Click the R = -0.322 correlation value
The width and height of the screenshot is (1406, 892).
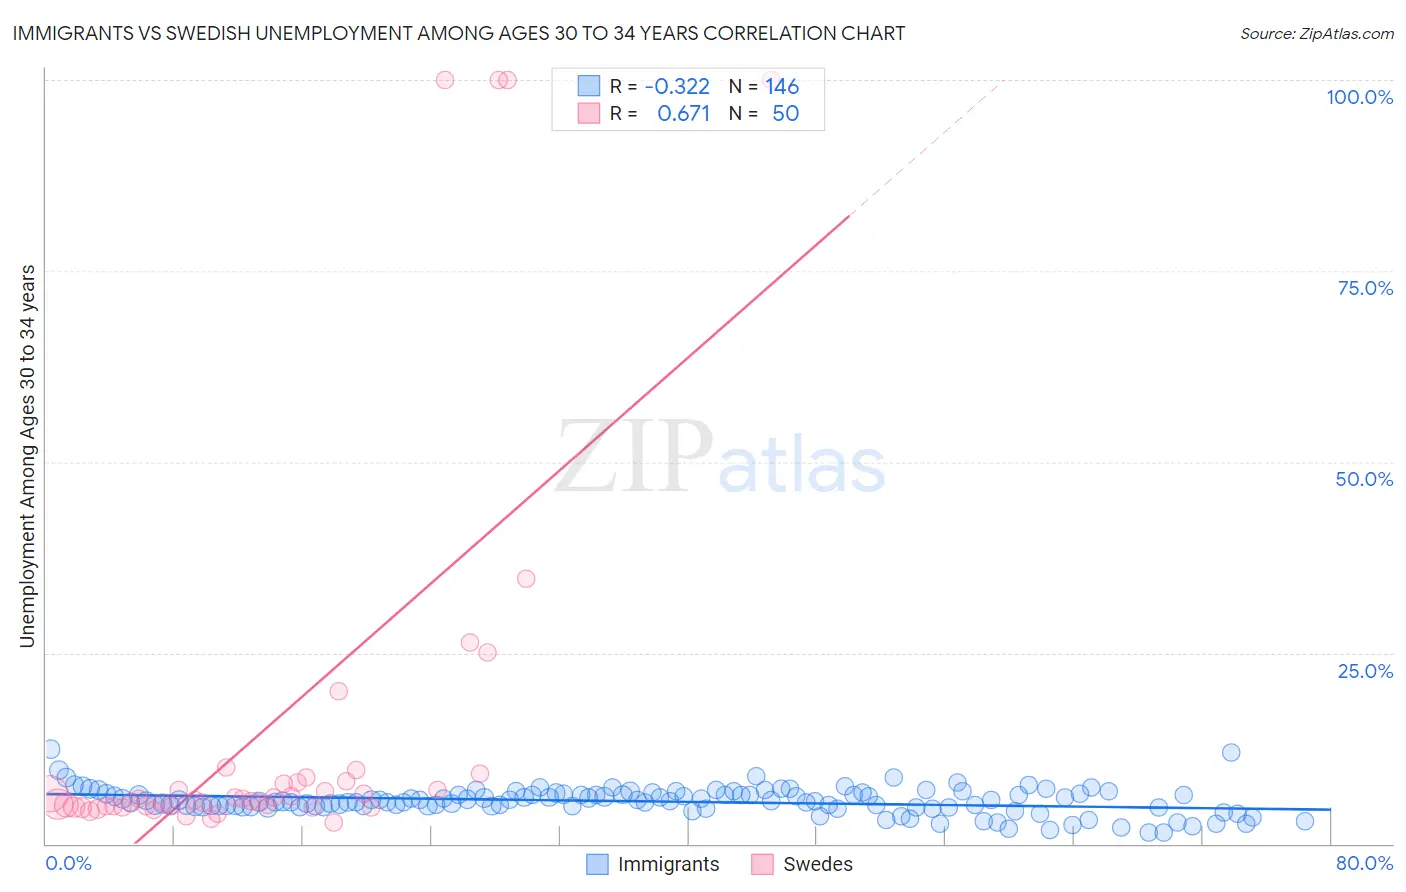pyautogui.click(x=660, y=86)
